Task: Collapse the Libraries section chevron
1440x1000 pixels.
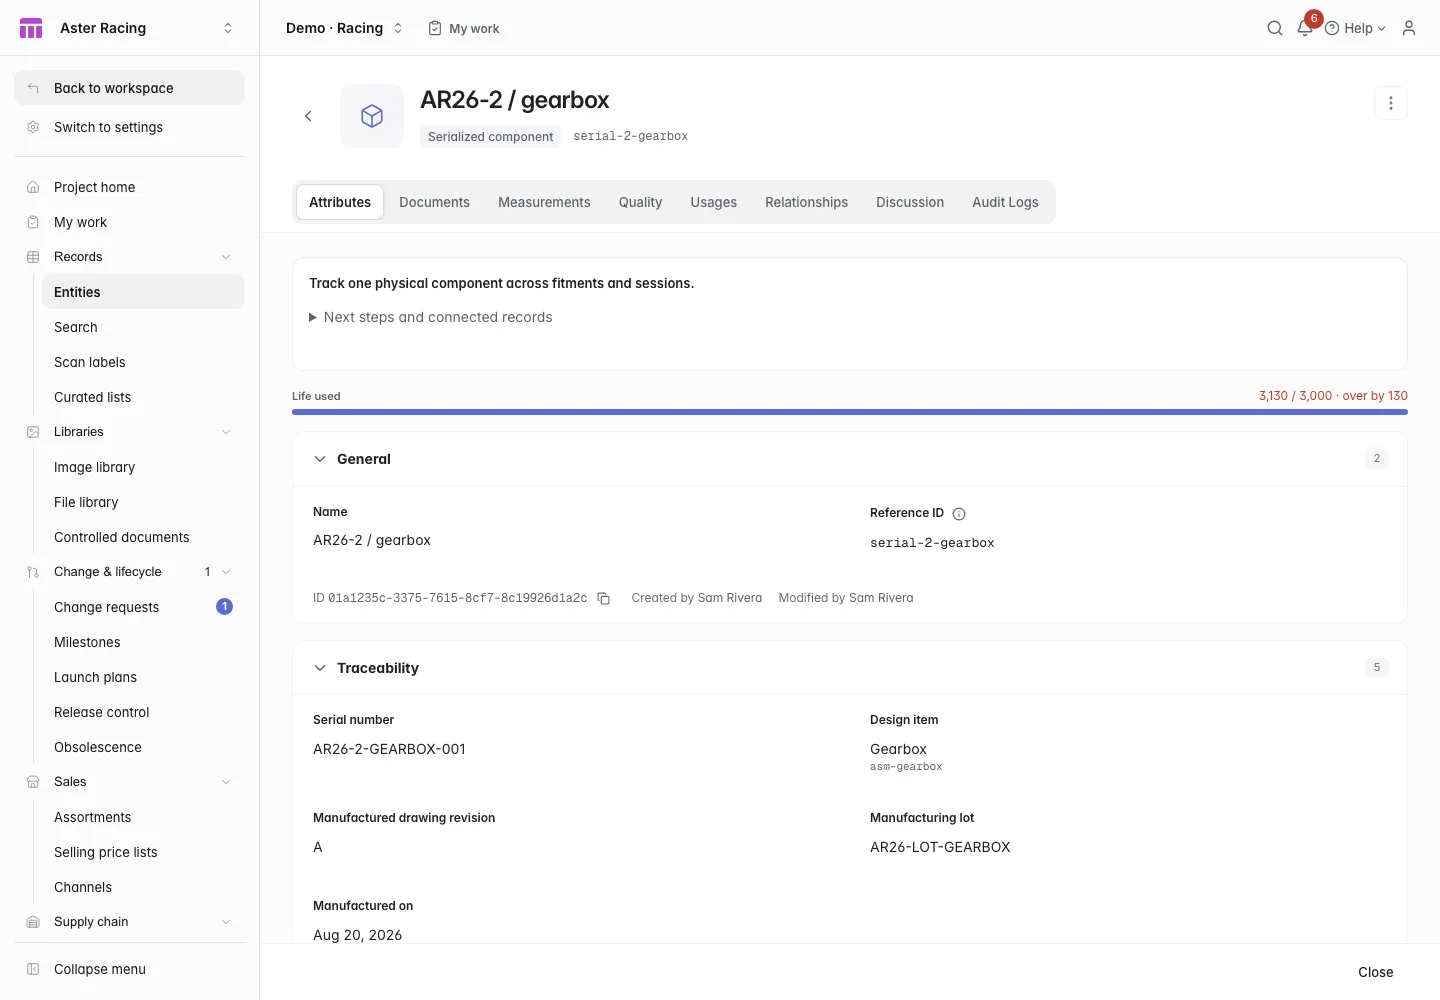Action: tap(226, 432)
